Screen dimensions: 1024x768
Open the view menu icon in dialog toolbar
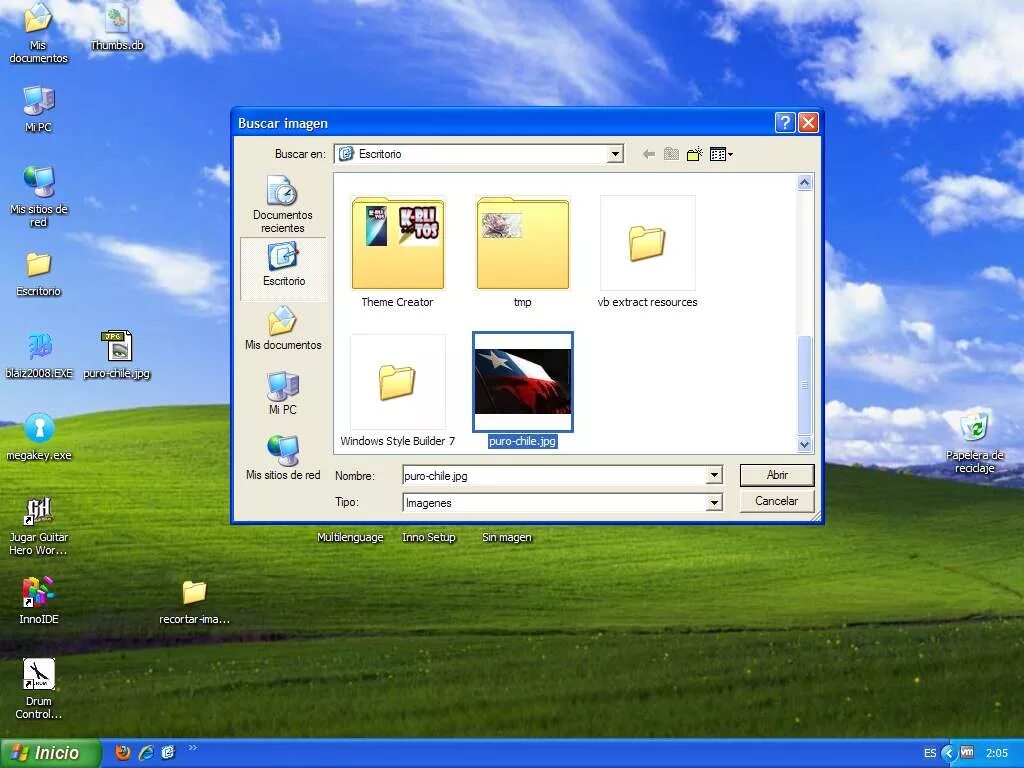(x=721, y=154)
